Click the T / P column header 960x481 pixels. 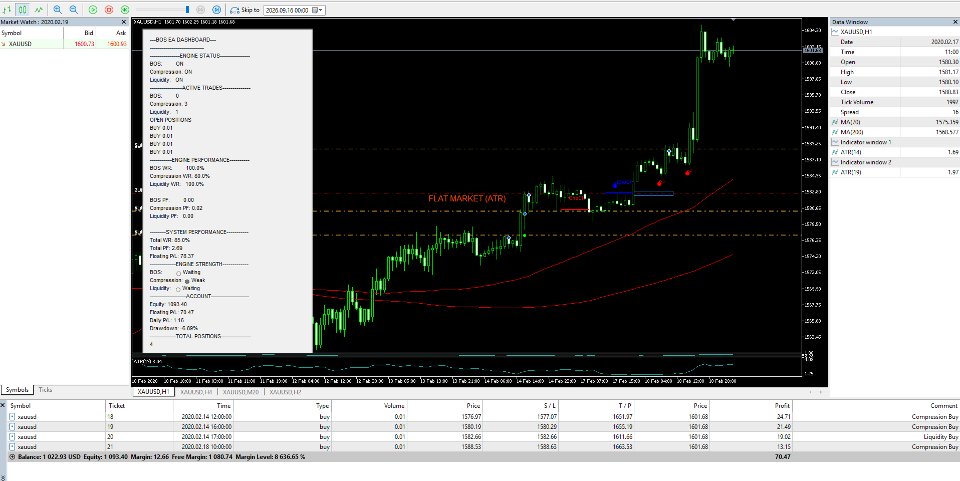[625, 406]
